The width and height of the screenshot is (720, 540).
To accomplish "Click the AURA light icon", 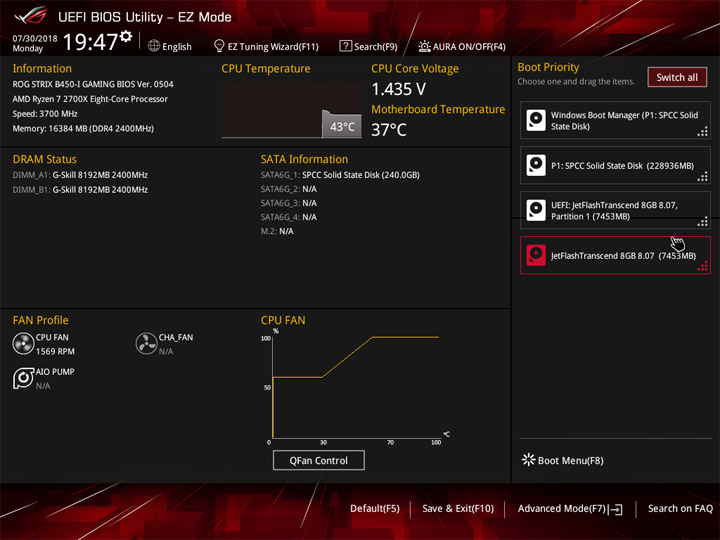I will (424, 46).
